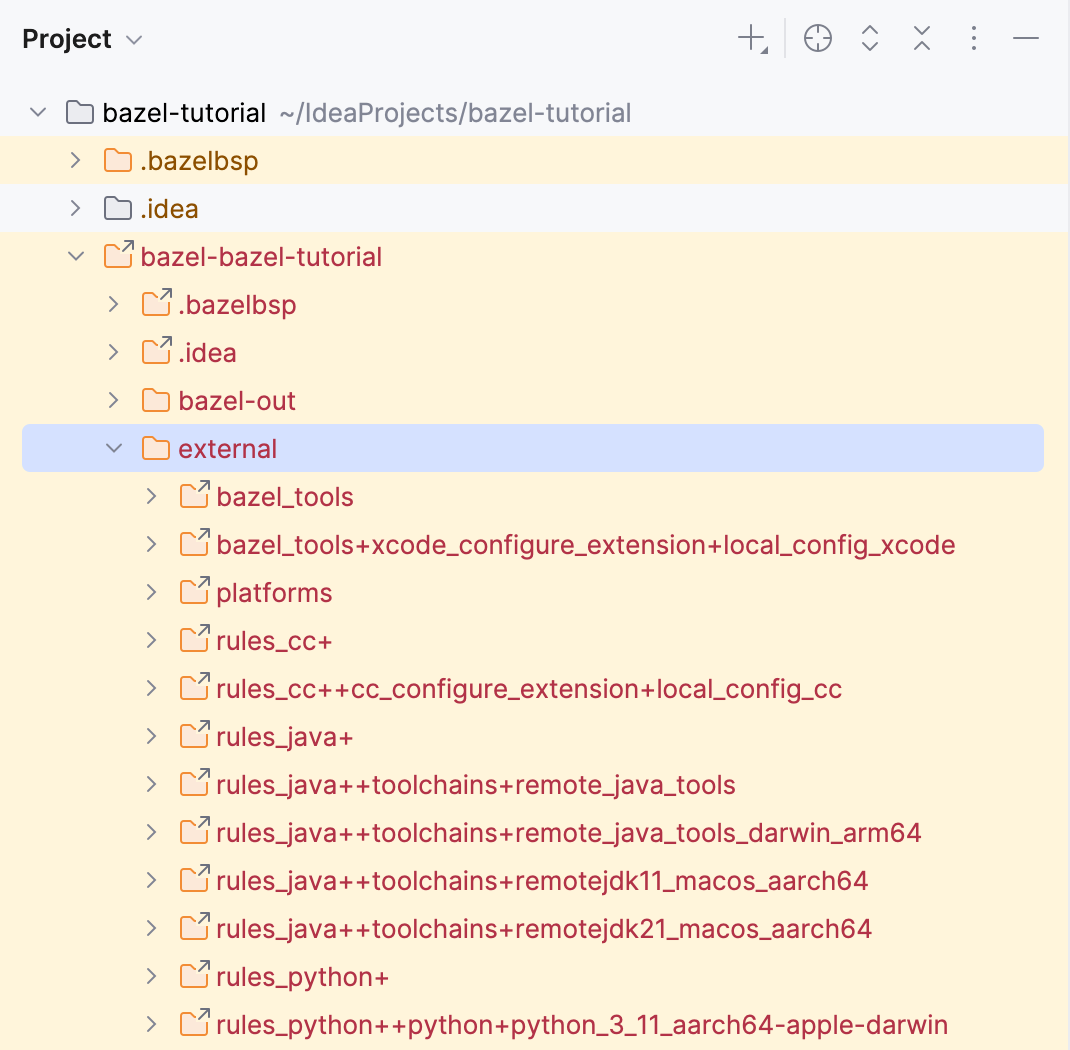Select the rules_python+ tree item
The height and width of the screenshot is (1050, 1070).
(302, 976)
